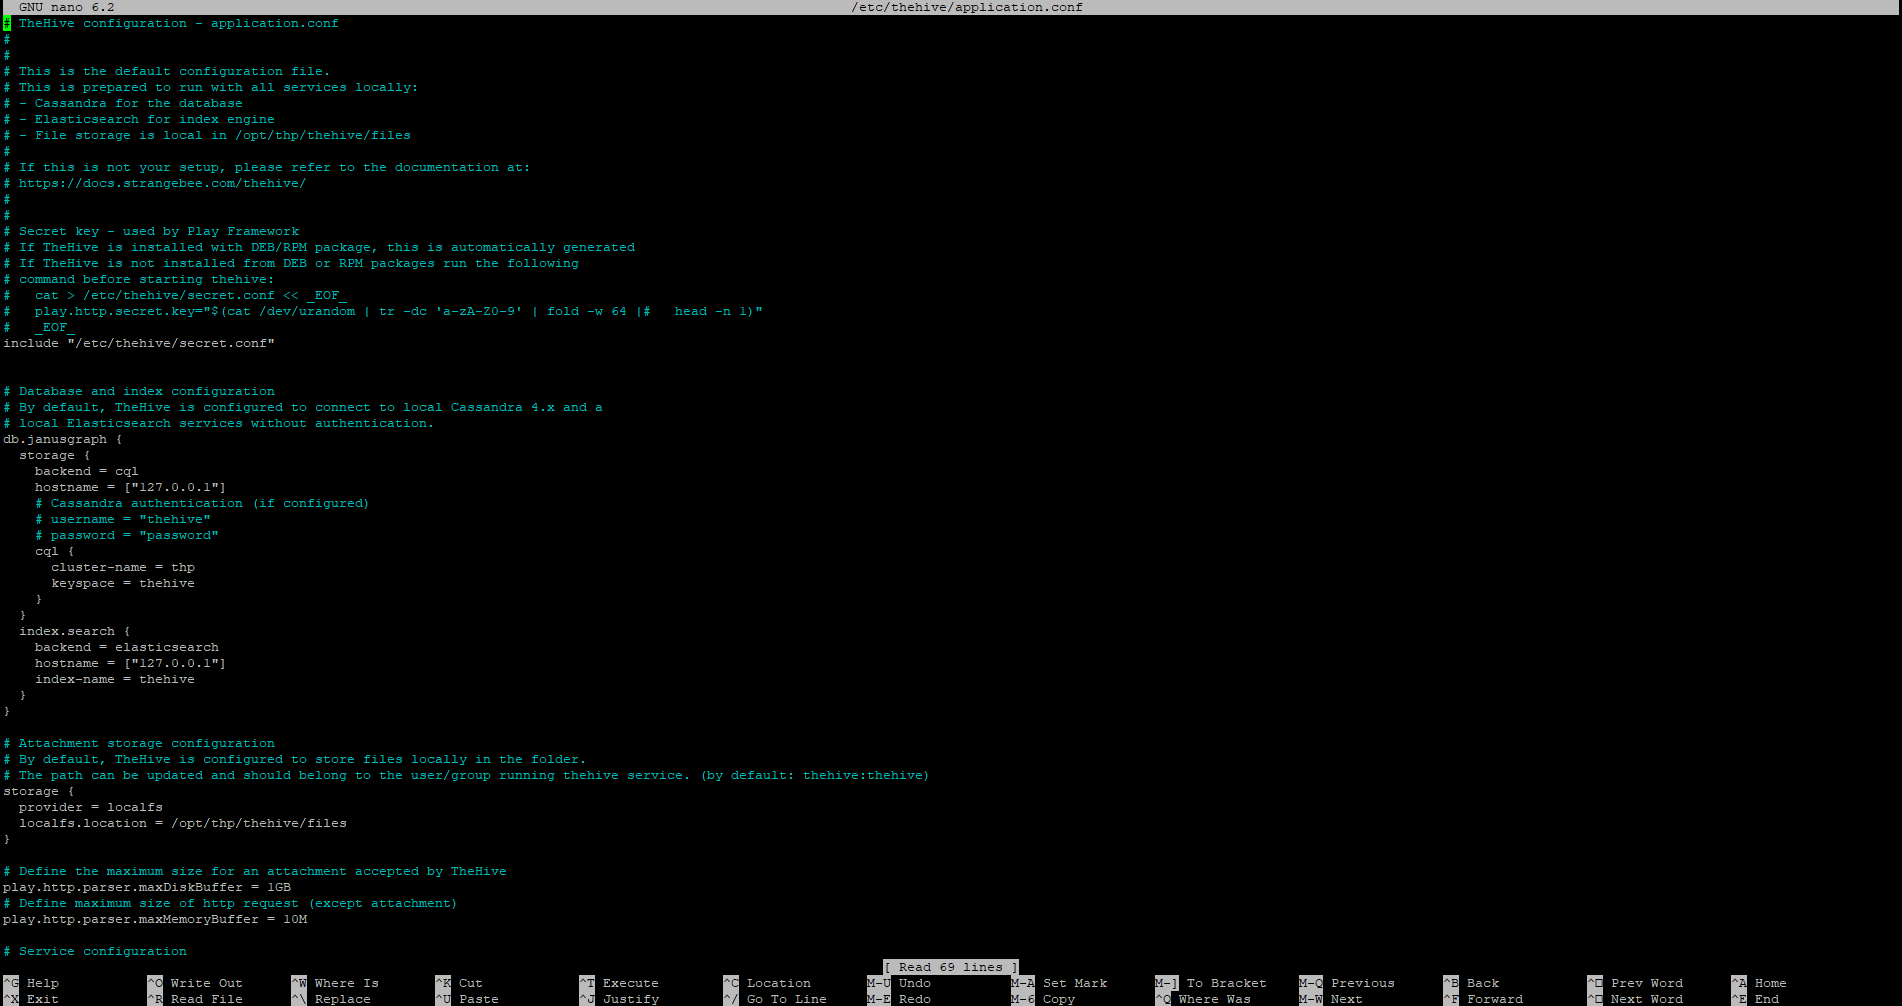Click the Paste shortcut label
This screenshot has height=1006, width=1902.
[x=479, y=999]
